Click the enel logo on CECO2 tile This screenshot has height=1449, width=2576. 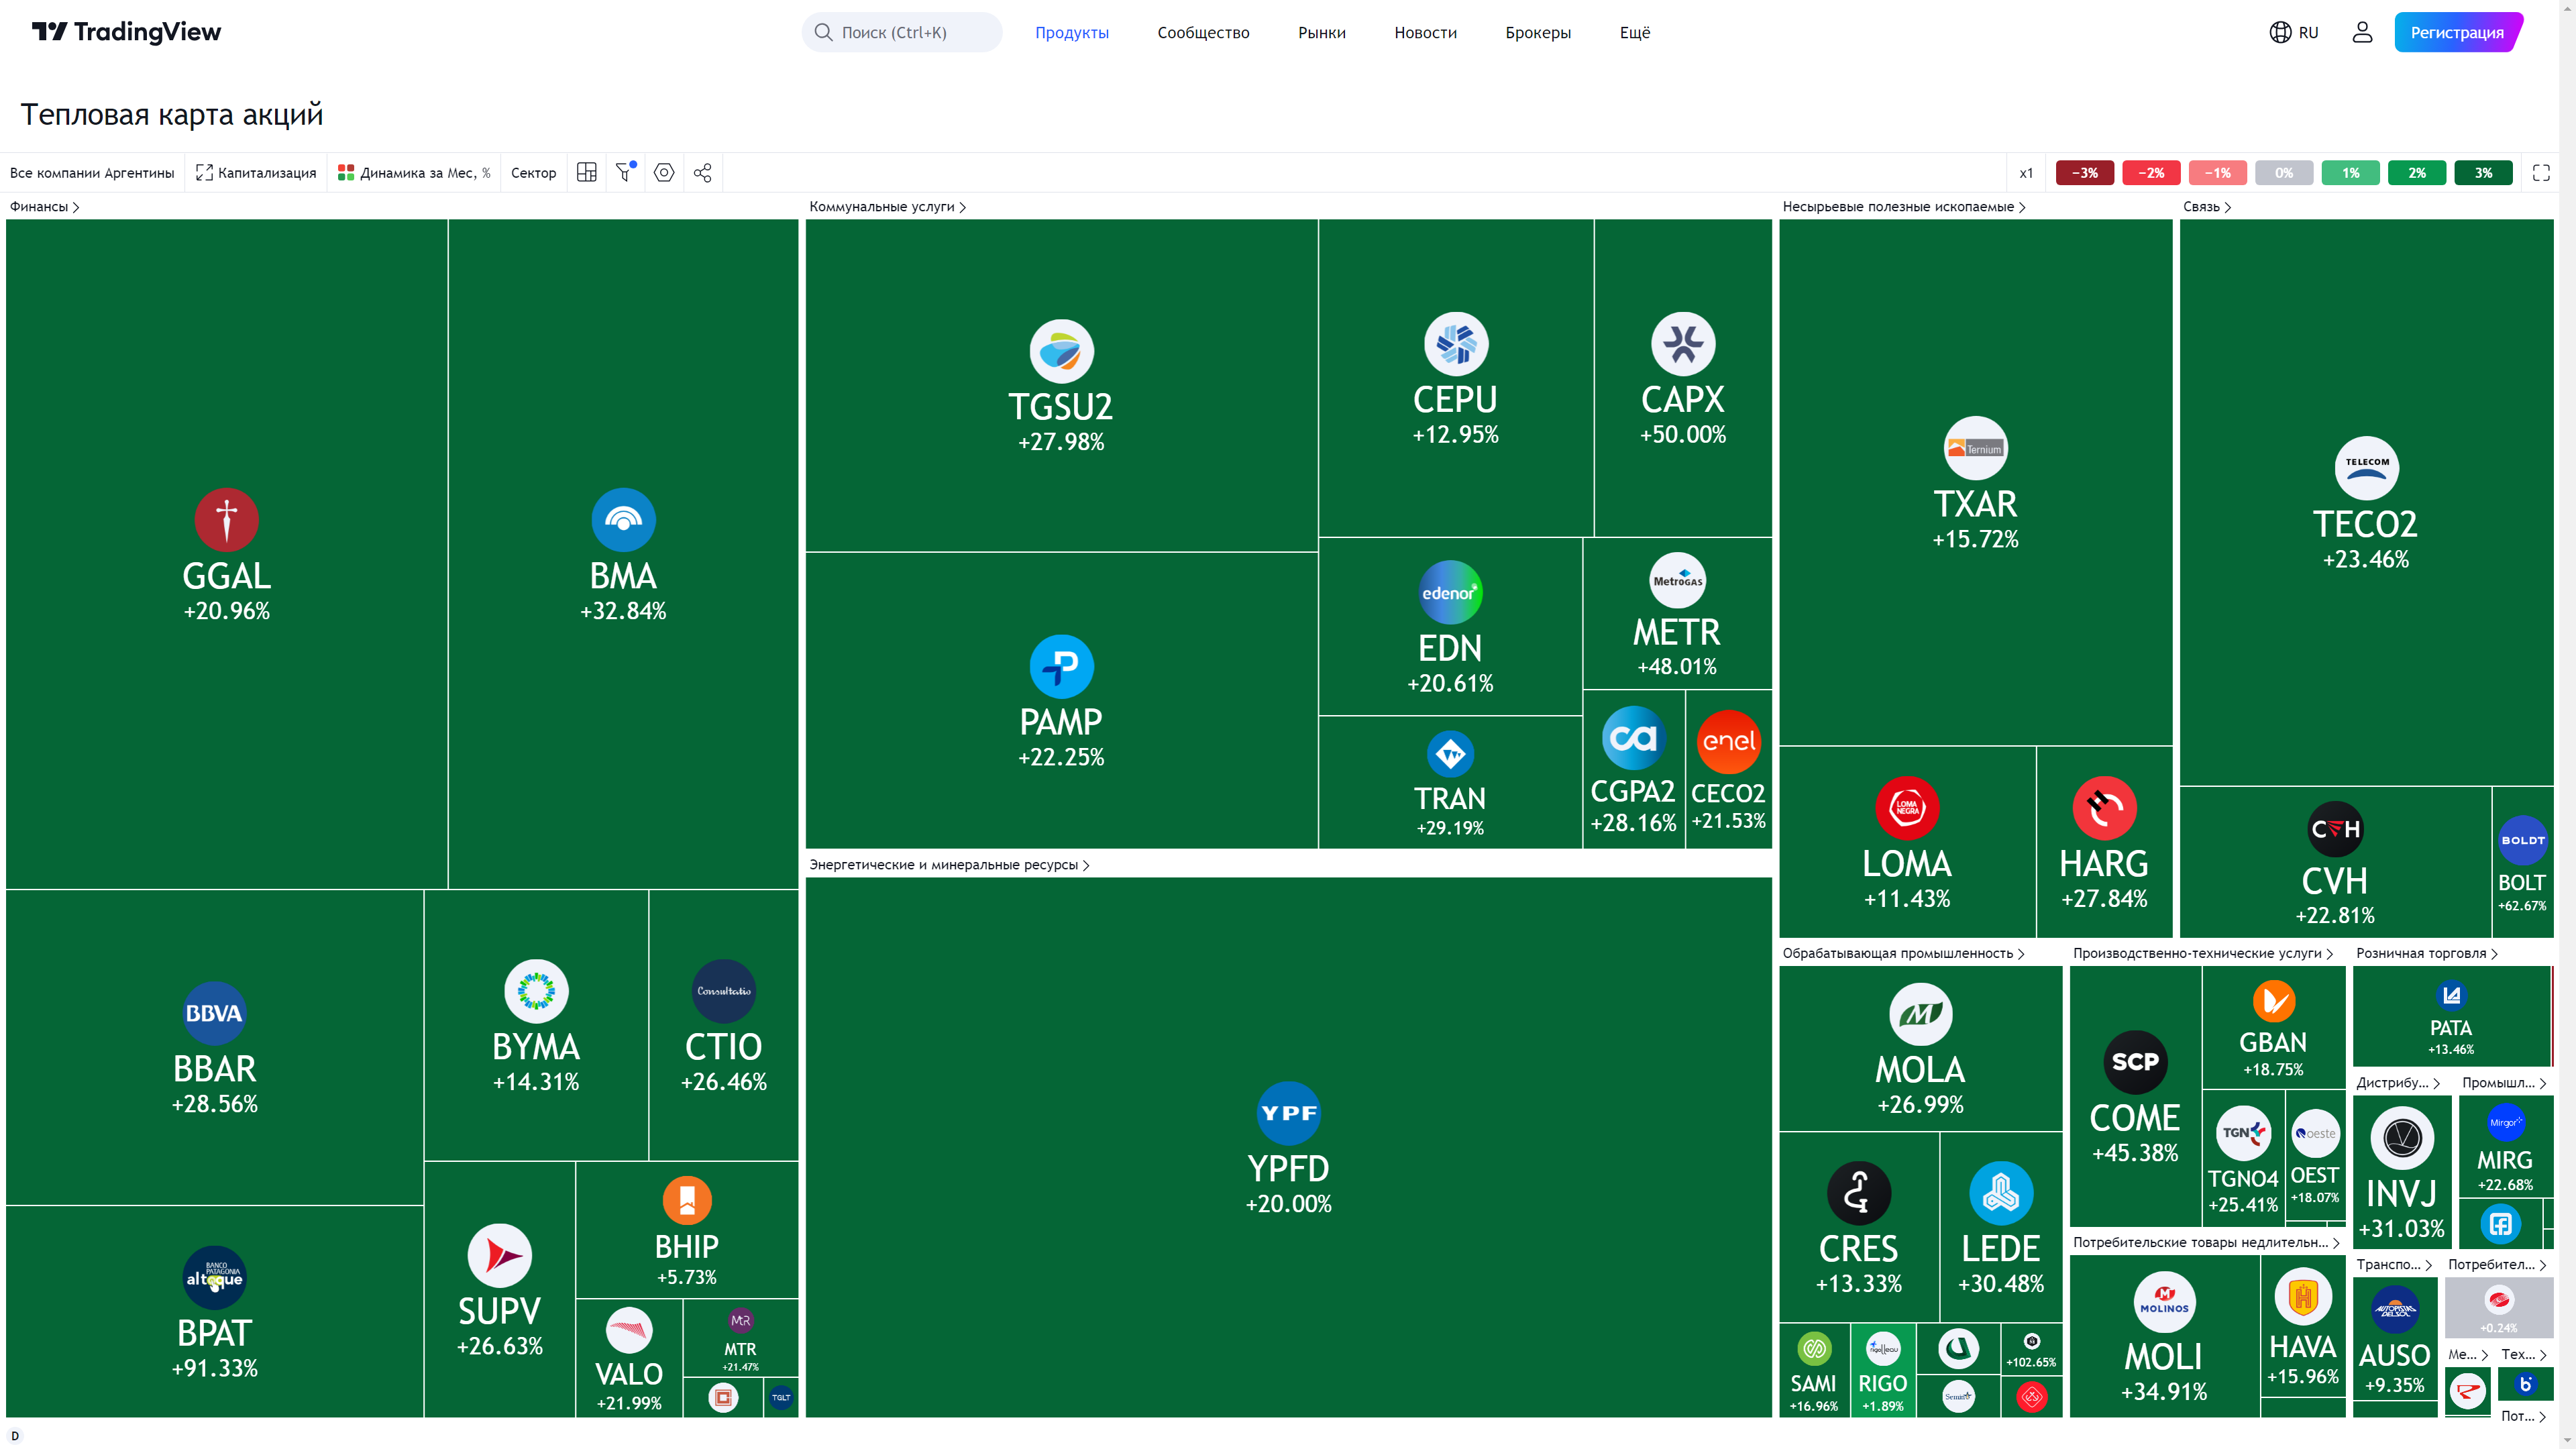click(x=1729, y=742)
